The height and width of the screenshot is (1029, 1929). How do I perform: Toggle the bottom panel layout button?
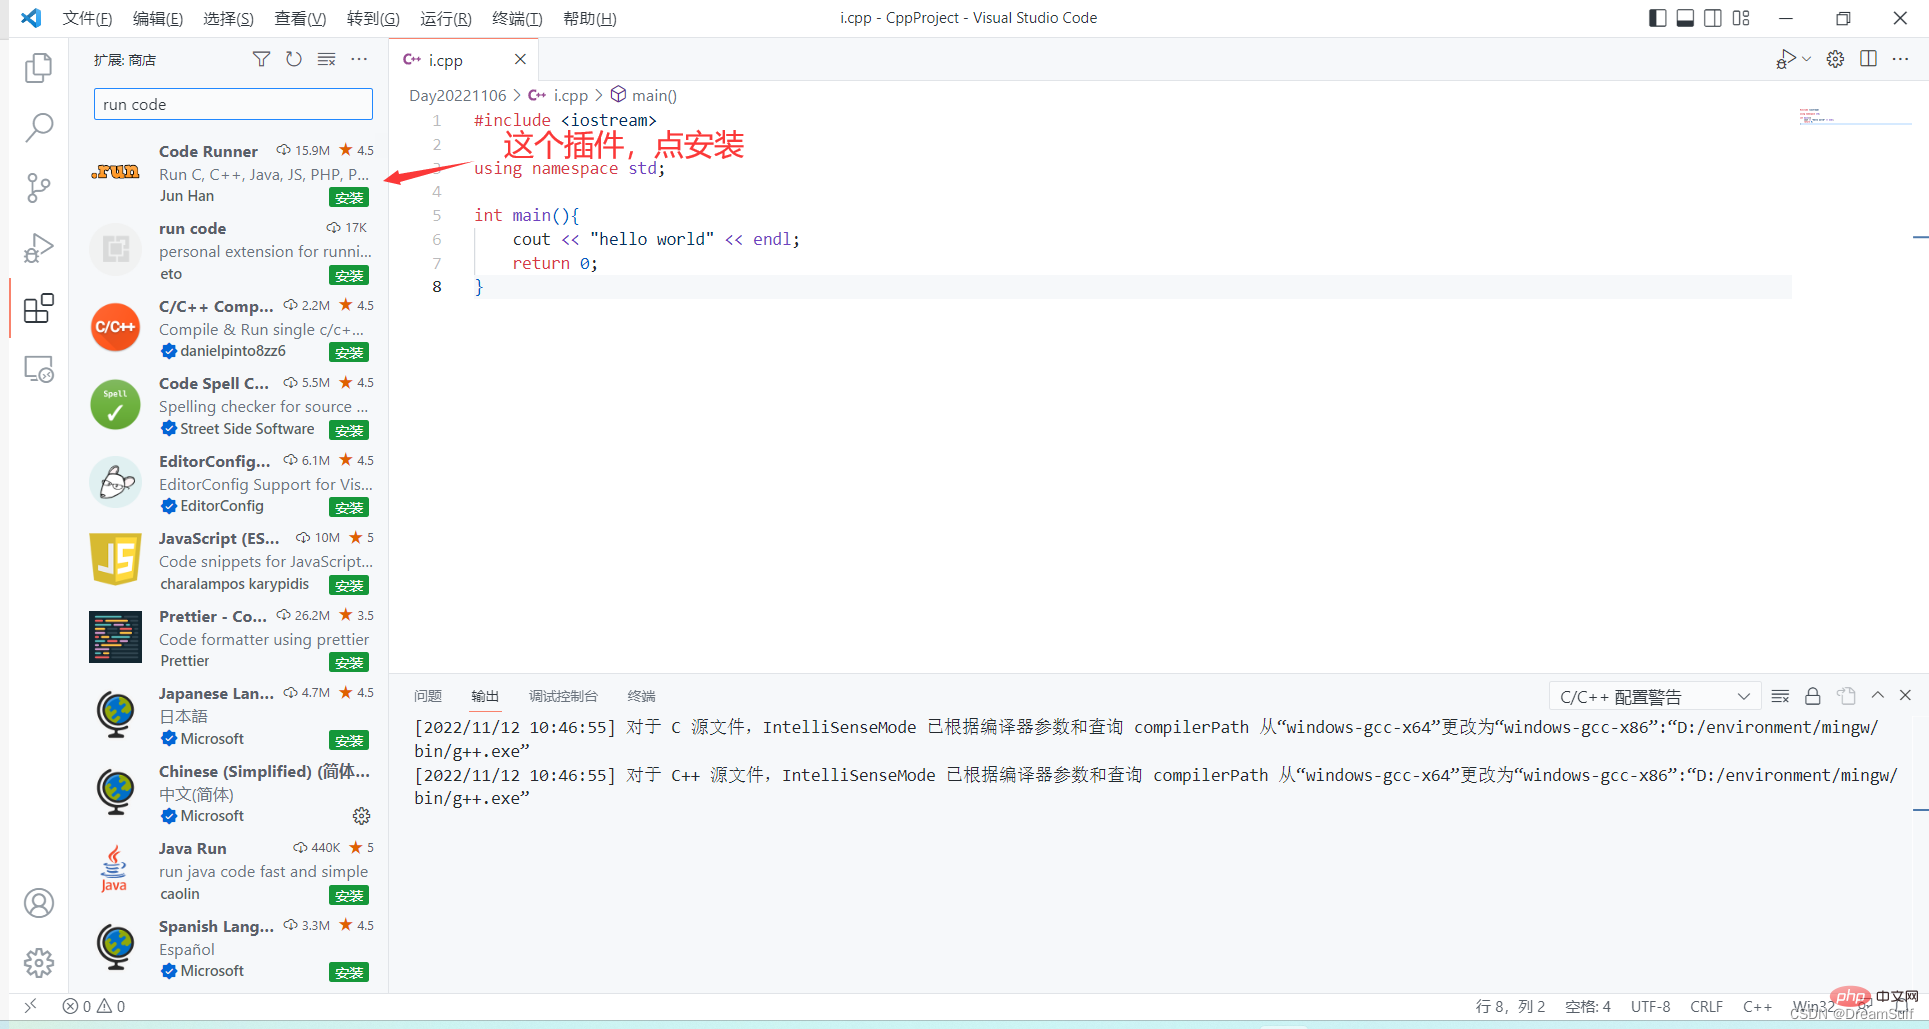point(1685,18)
